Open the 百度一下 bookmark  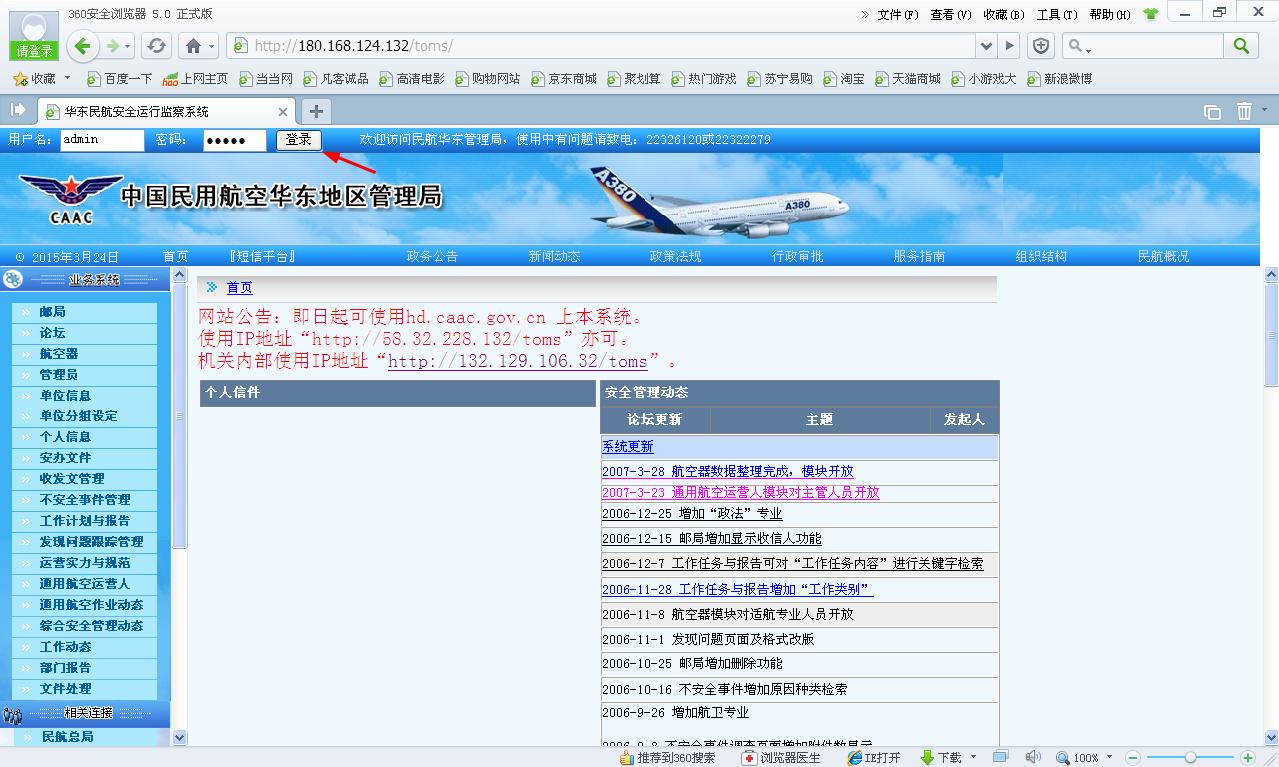120,78
